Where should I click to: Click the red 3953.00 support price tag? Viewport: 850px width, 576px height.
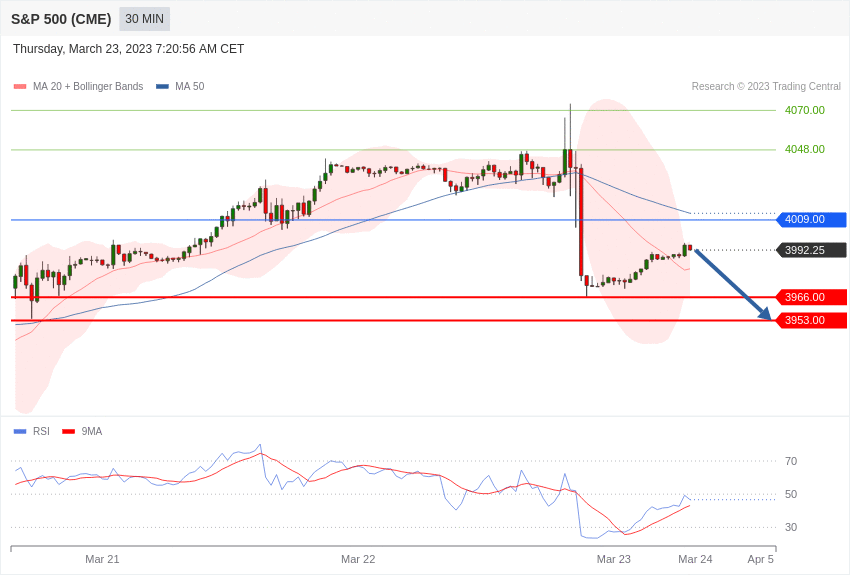(x=812, y=321)
